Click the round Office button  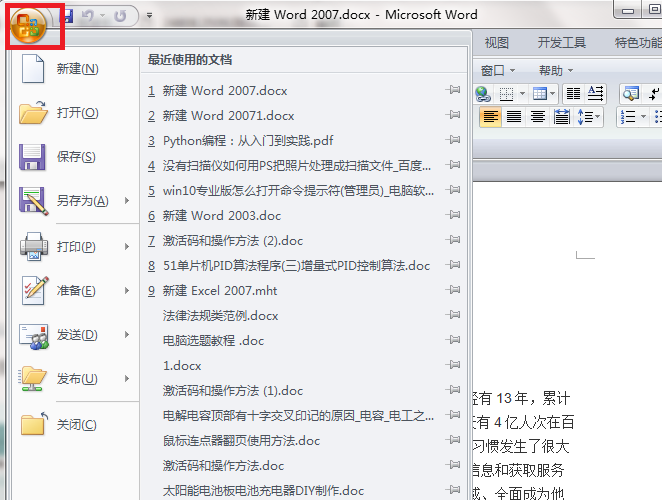28,25
